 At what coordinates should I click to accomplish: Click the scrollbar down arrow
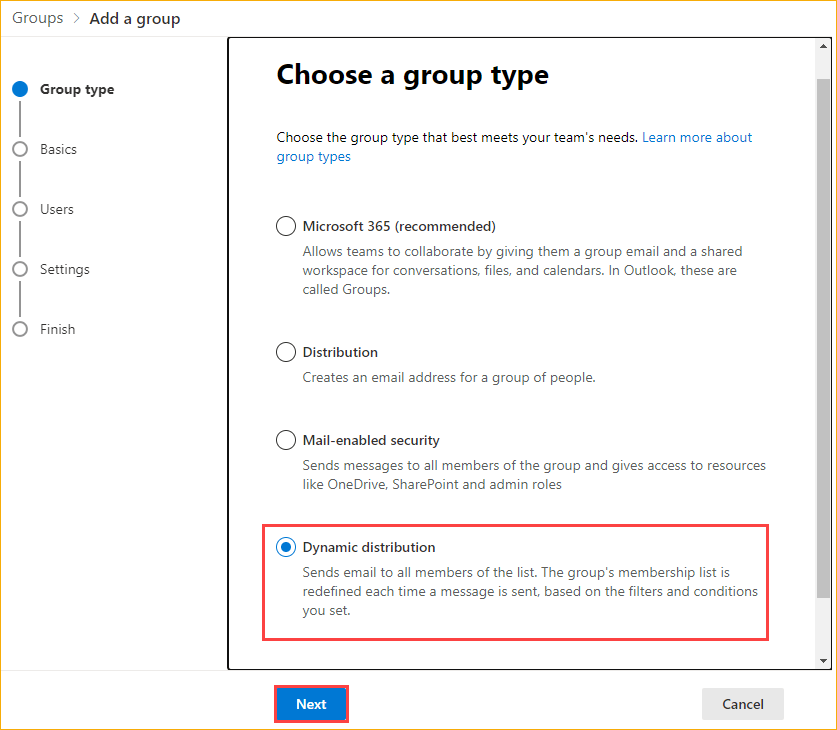click(x=823, y=659)
